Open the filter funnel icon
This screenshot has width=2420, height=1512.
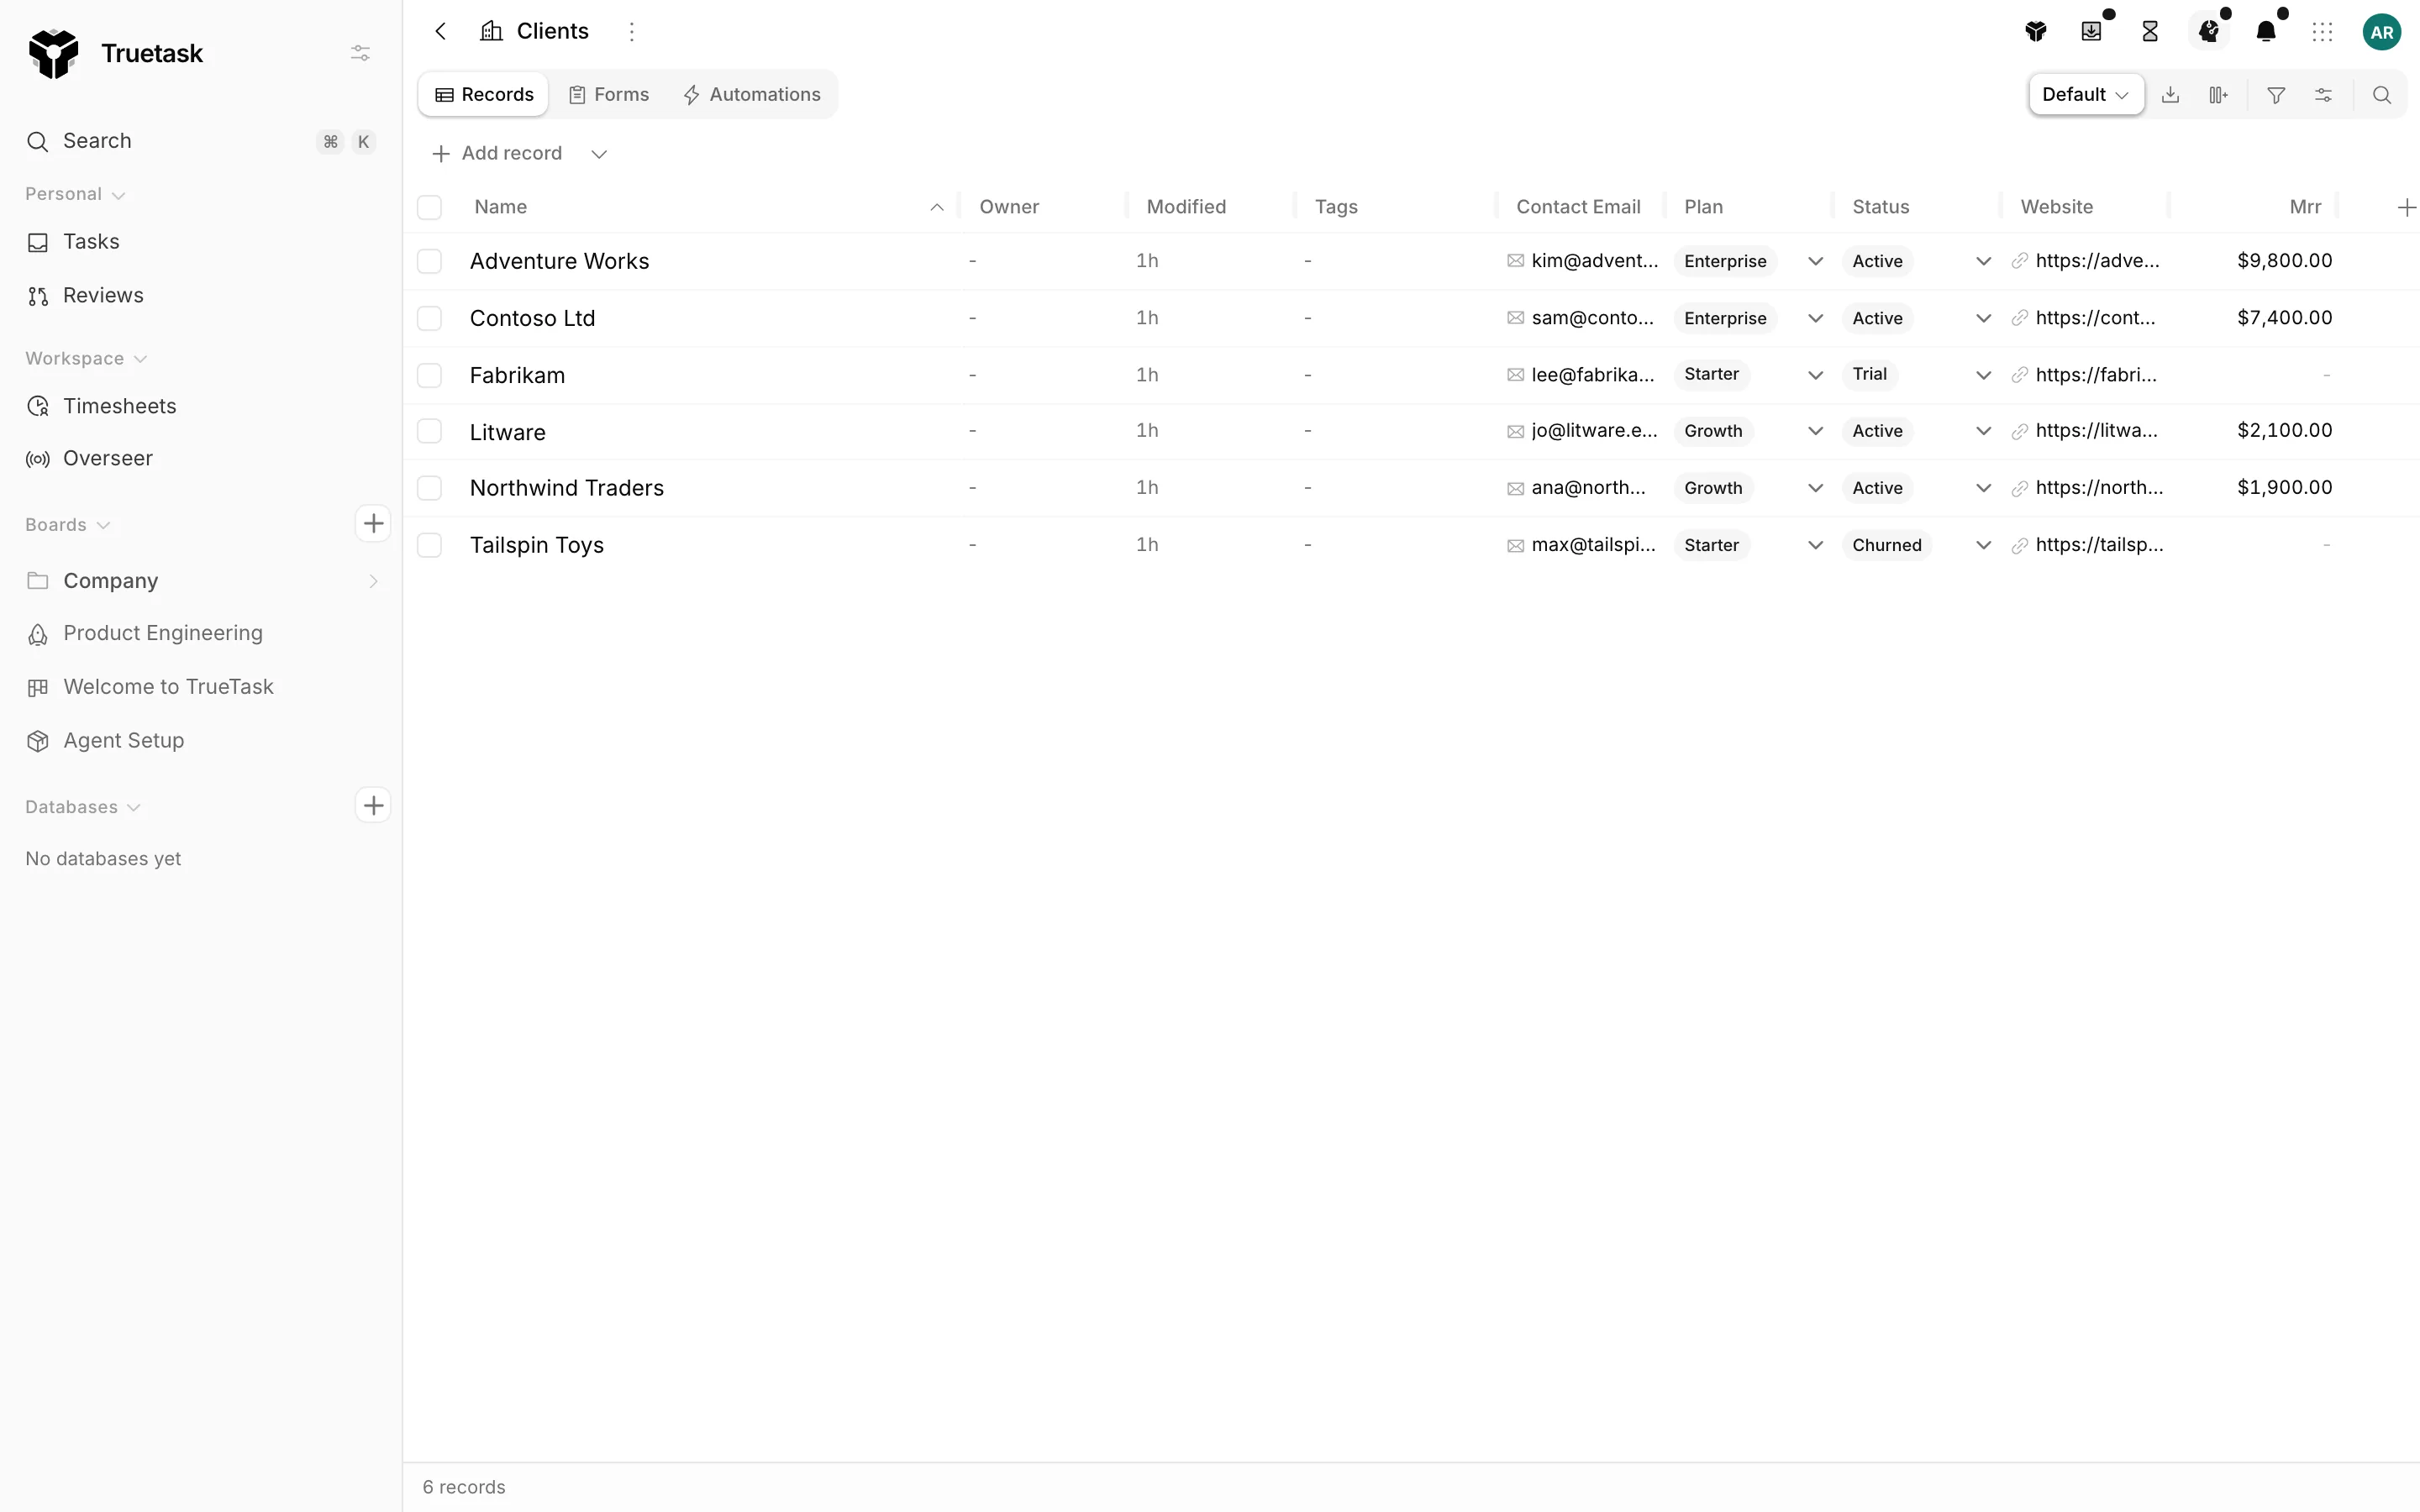pyautogui.click(x=2276, y=95)
